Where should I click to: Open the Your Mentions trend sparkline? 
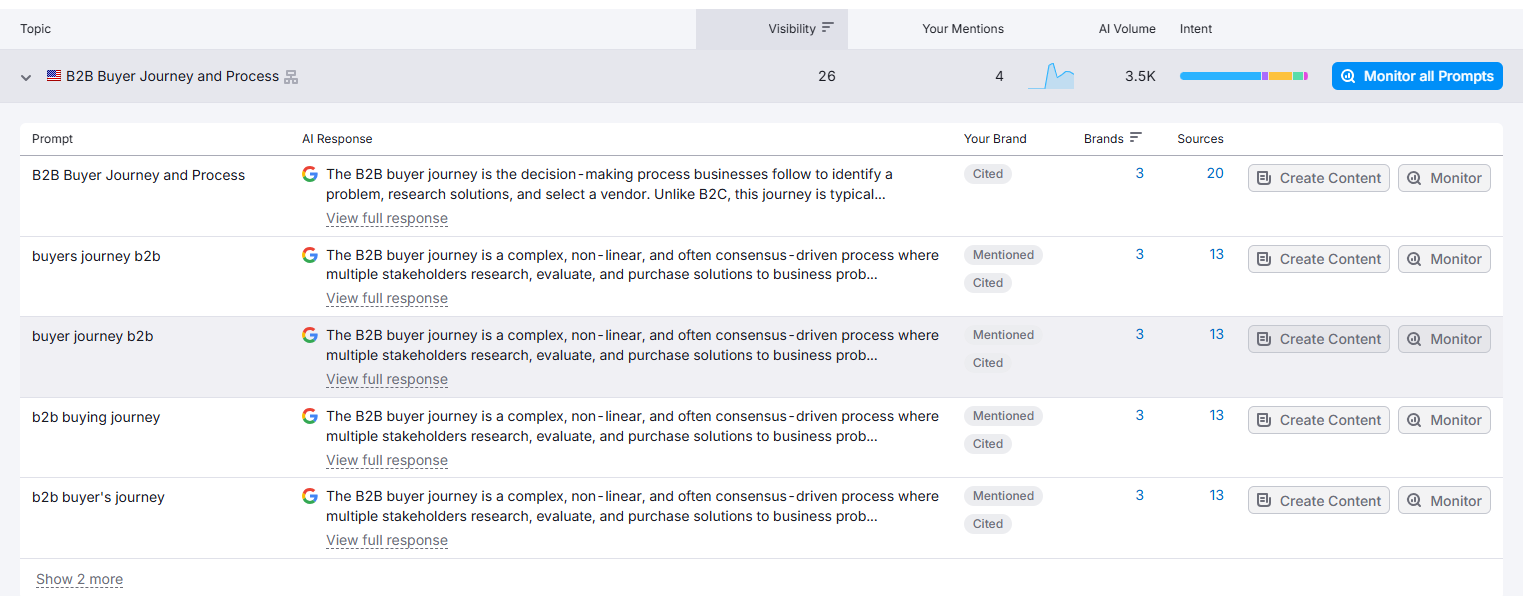pyautogui.click(x=1051, y=76)
